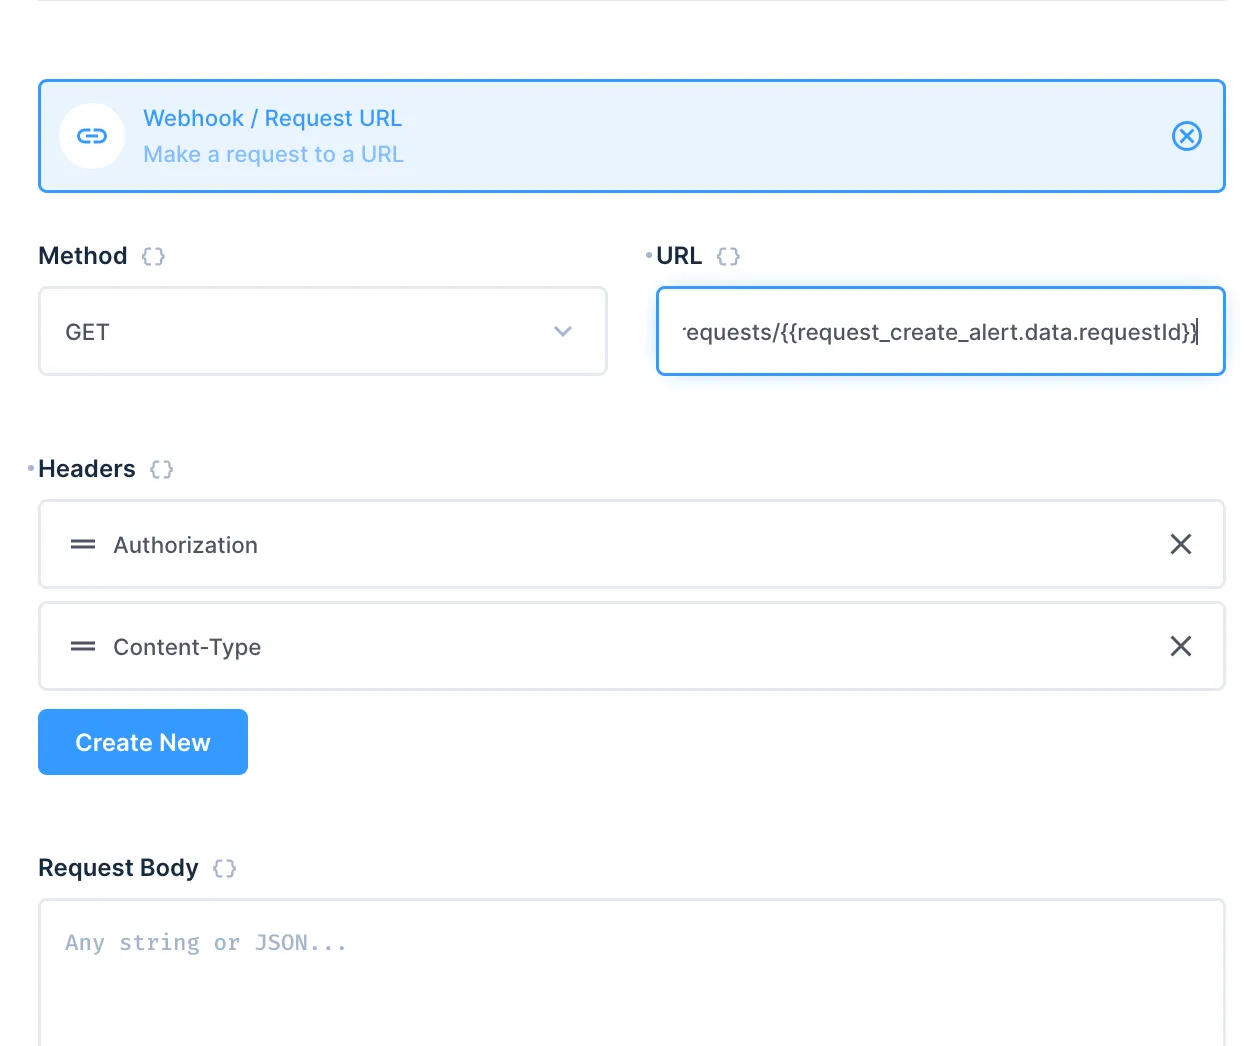
Task: Click the variables icon next to Request Body
Action: click(224, 868)
